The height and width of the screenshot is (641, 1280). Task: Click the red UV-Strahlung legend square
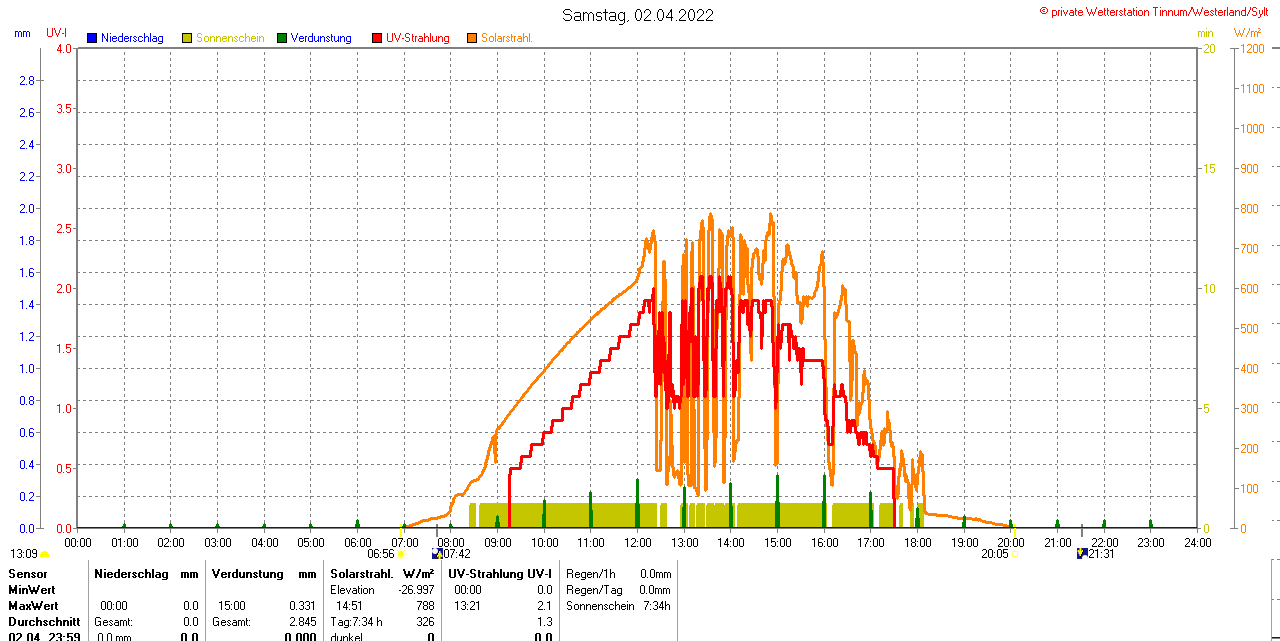[x=377, y=38]
